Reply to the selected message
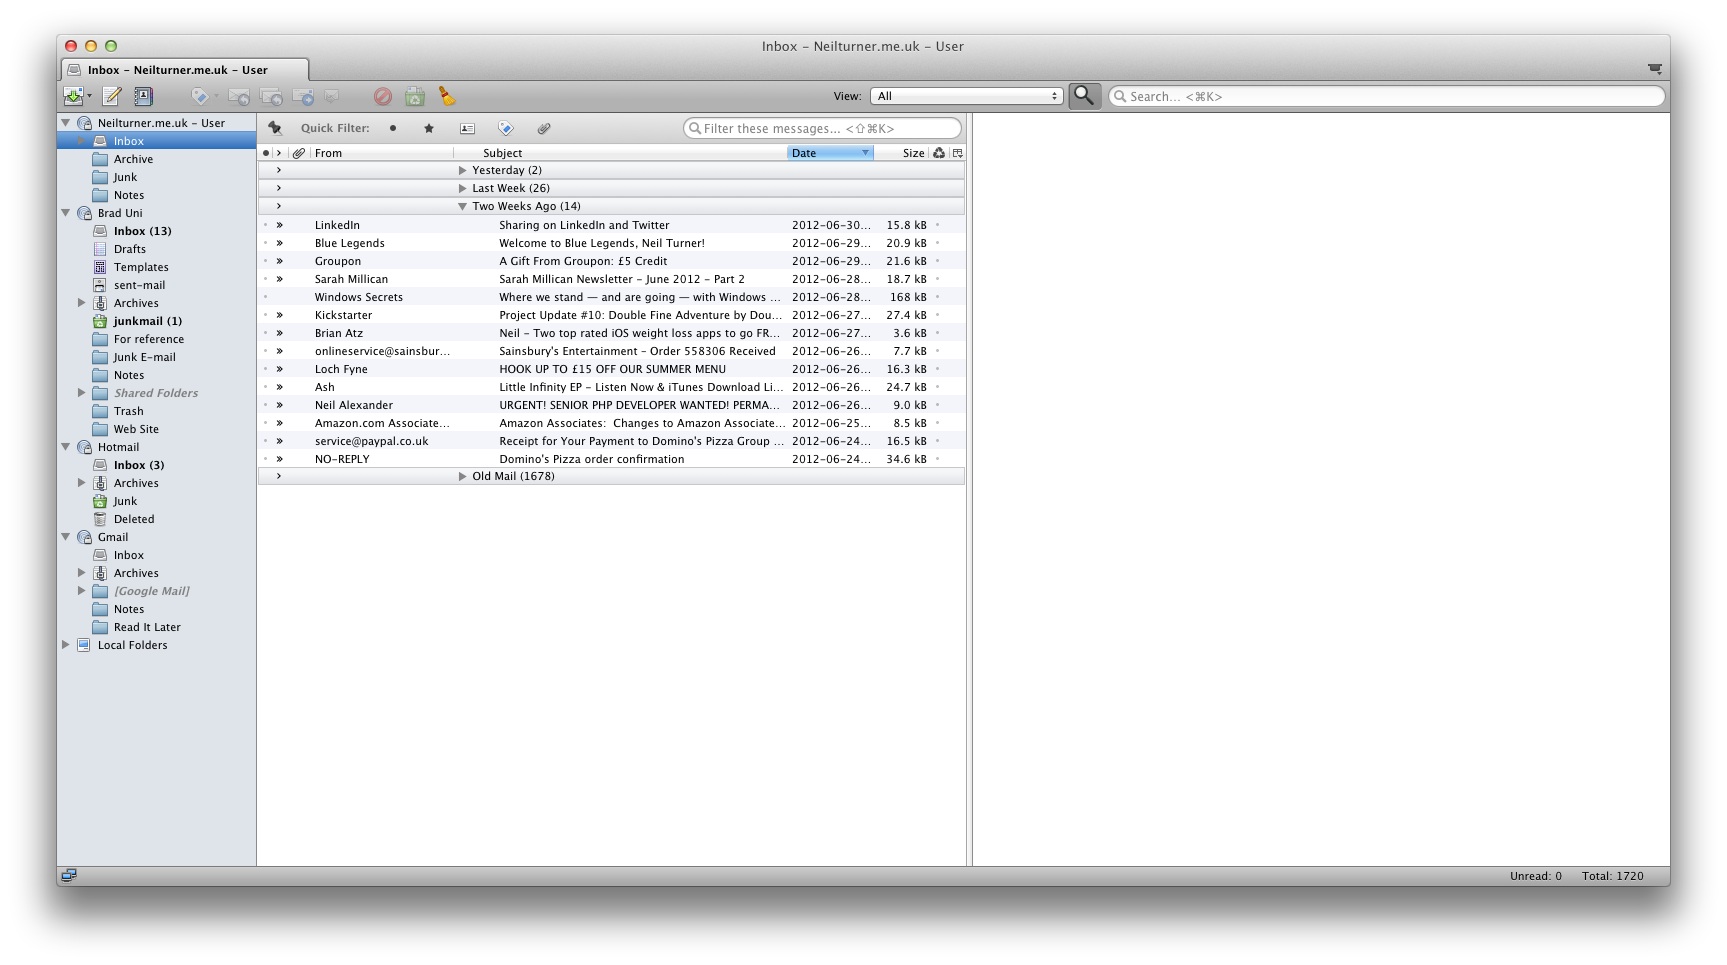1727x965 pixels. coord(238,95)
